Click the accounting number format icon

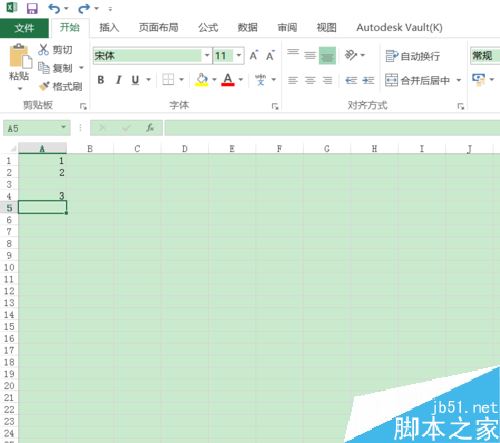pyautogui.click(x=479, y=80)
